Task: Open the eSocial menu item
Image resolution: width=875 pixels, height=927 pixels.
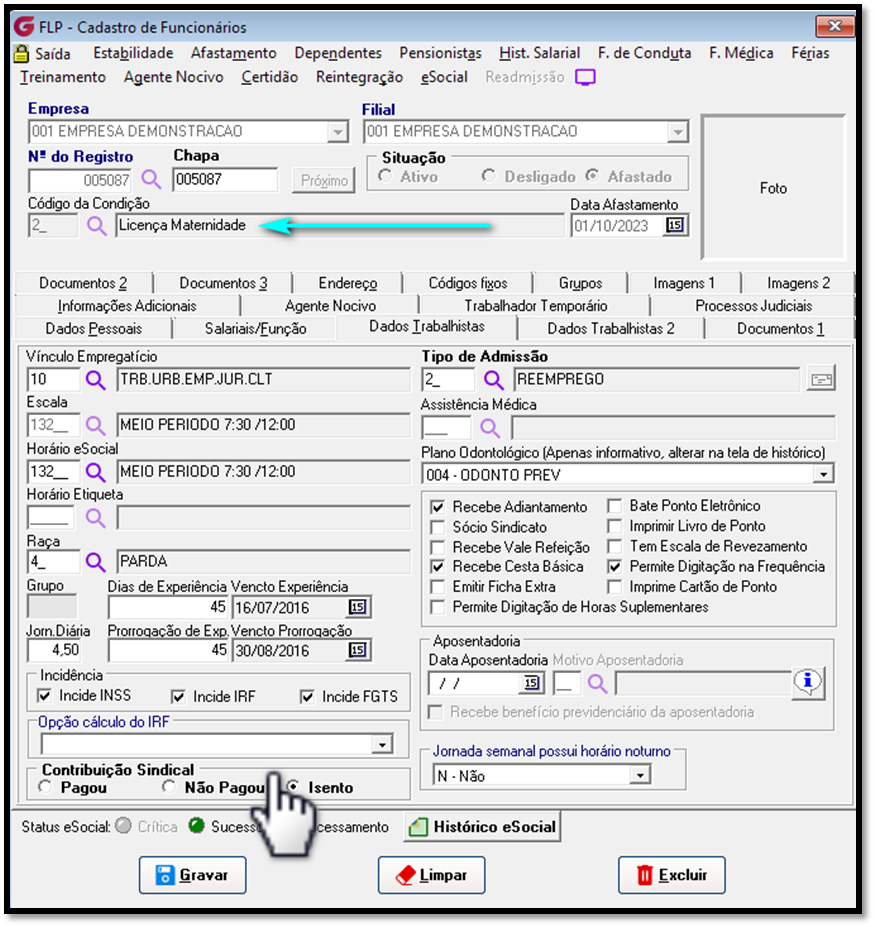Action: click(x=444, y=77)
